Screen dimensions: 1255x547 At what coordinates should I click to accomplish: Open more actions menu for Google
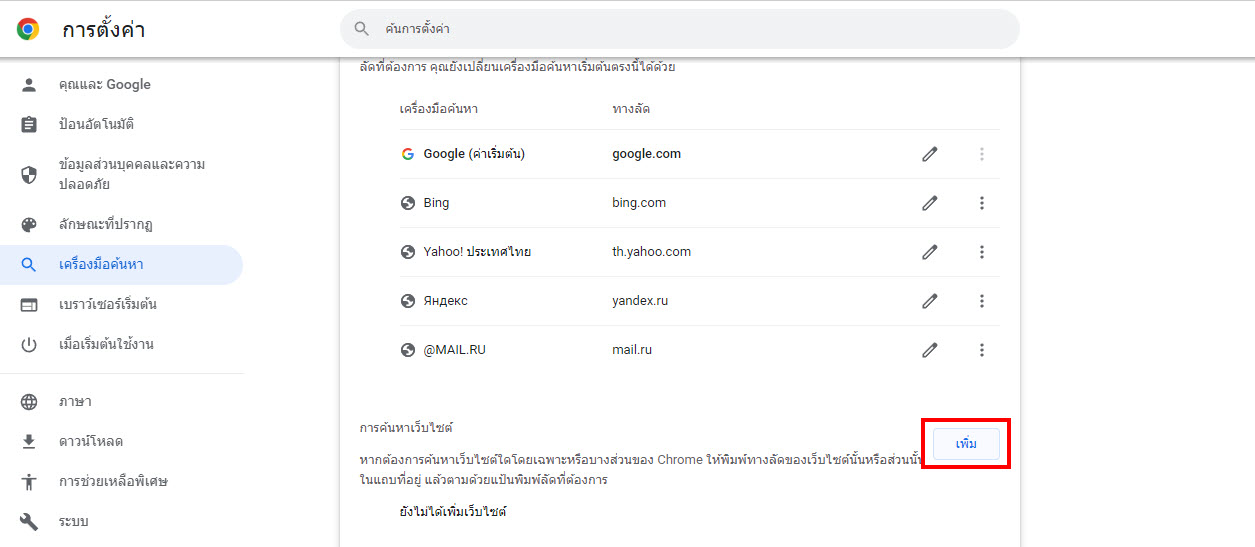point(982,154)
